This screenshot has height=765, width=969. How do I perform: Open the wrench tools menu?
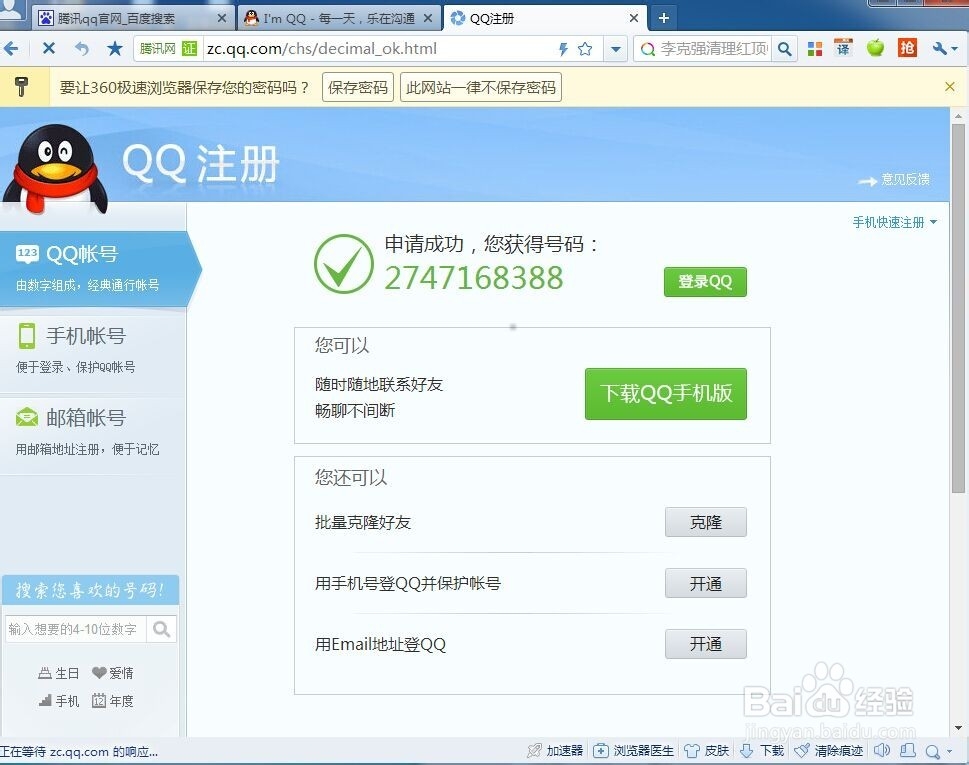[945, 48]
